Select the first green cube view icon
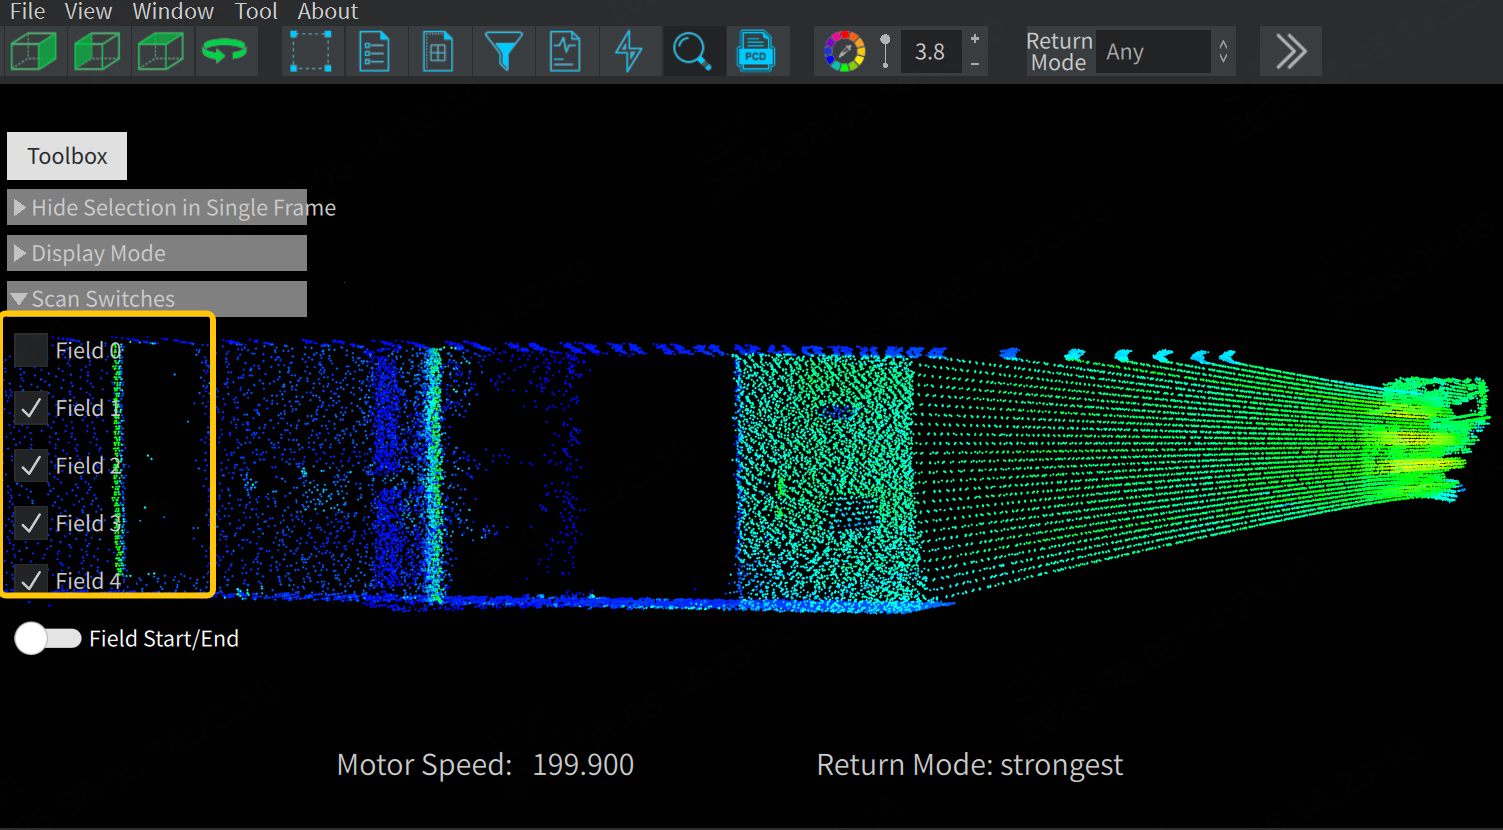The image size is (1503, 830). 33,51
